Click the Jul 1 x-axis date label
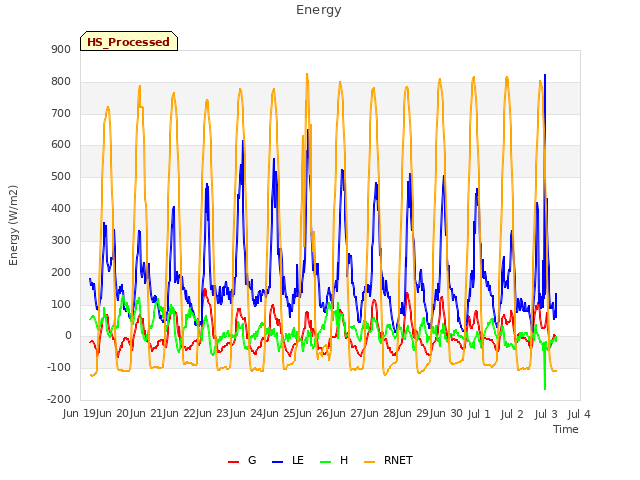Image resolution: width=640 pixels, height=480 pixels. click(x=478, y=414)
